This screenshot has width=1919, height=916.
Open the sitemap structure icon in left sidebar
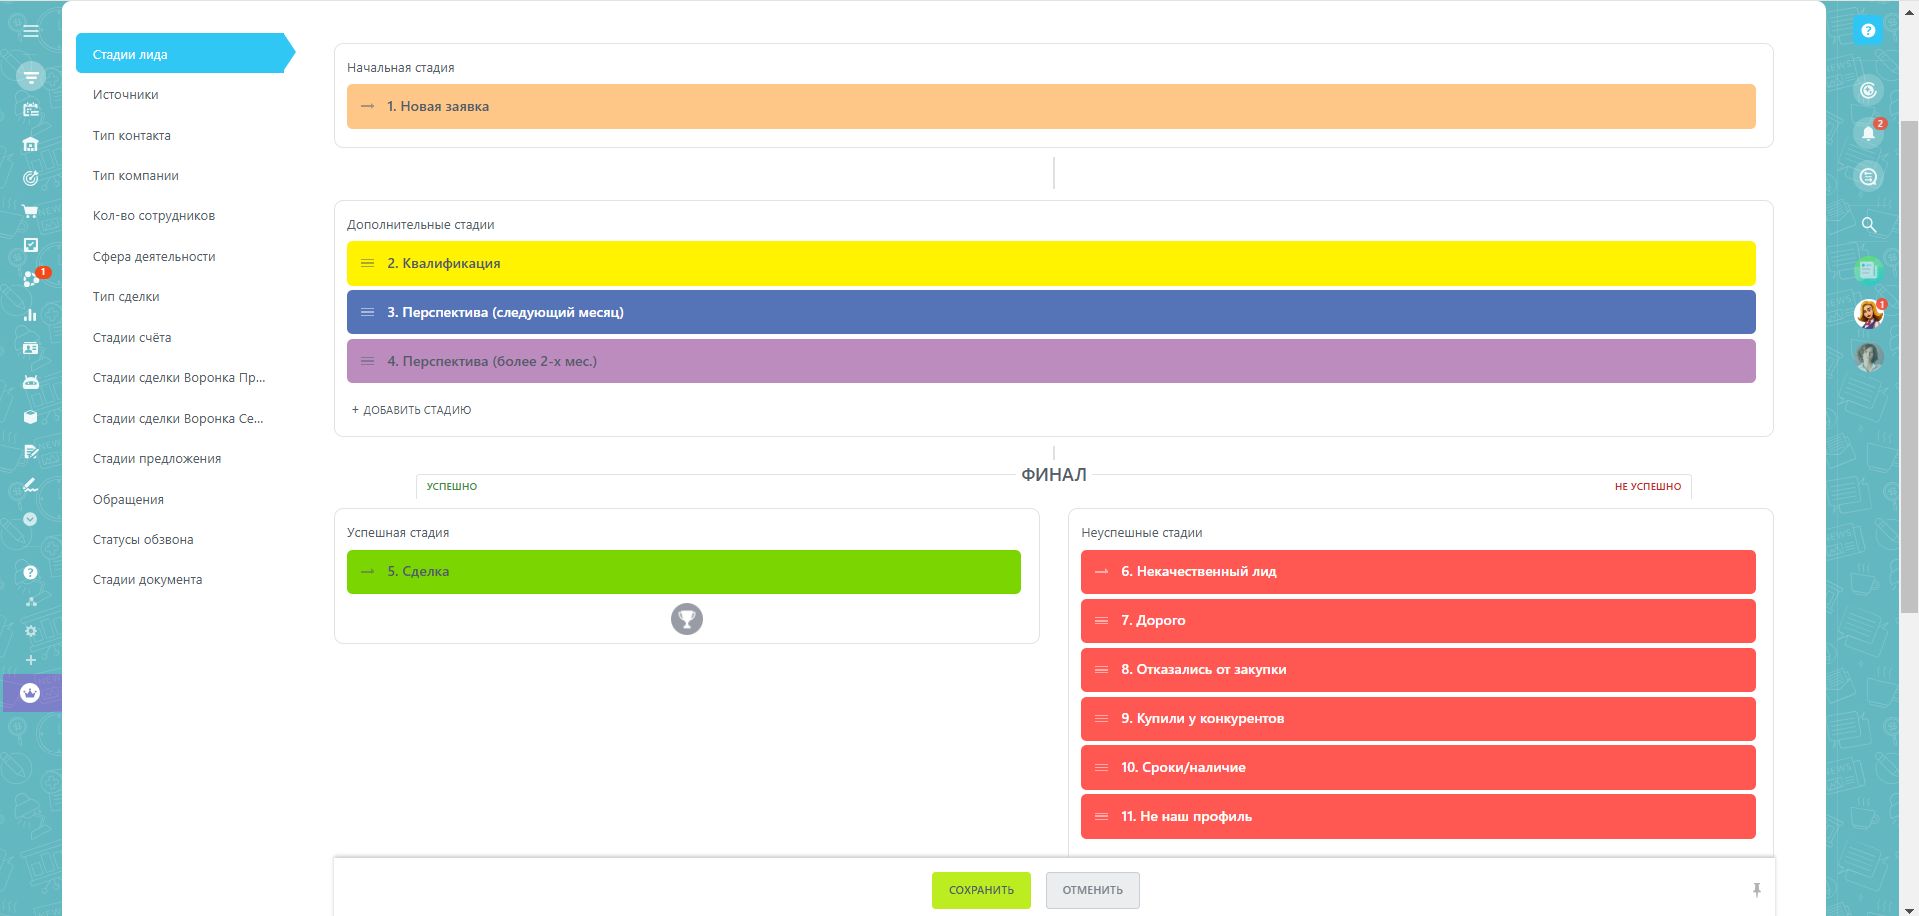point(31,601)
